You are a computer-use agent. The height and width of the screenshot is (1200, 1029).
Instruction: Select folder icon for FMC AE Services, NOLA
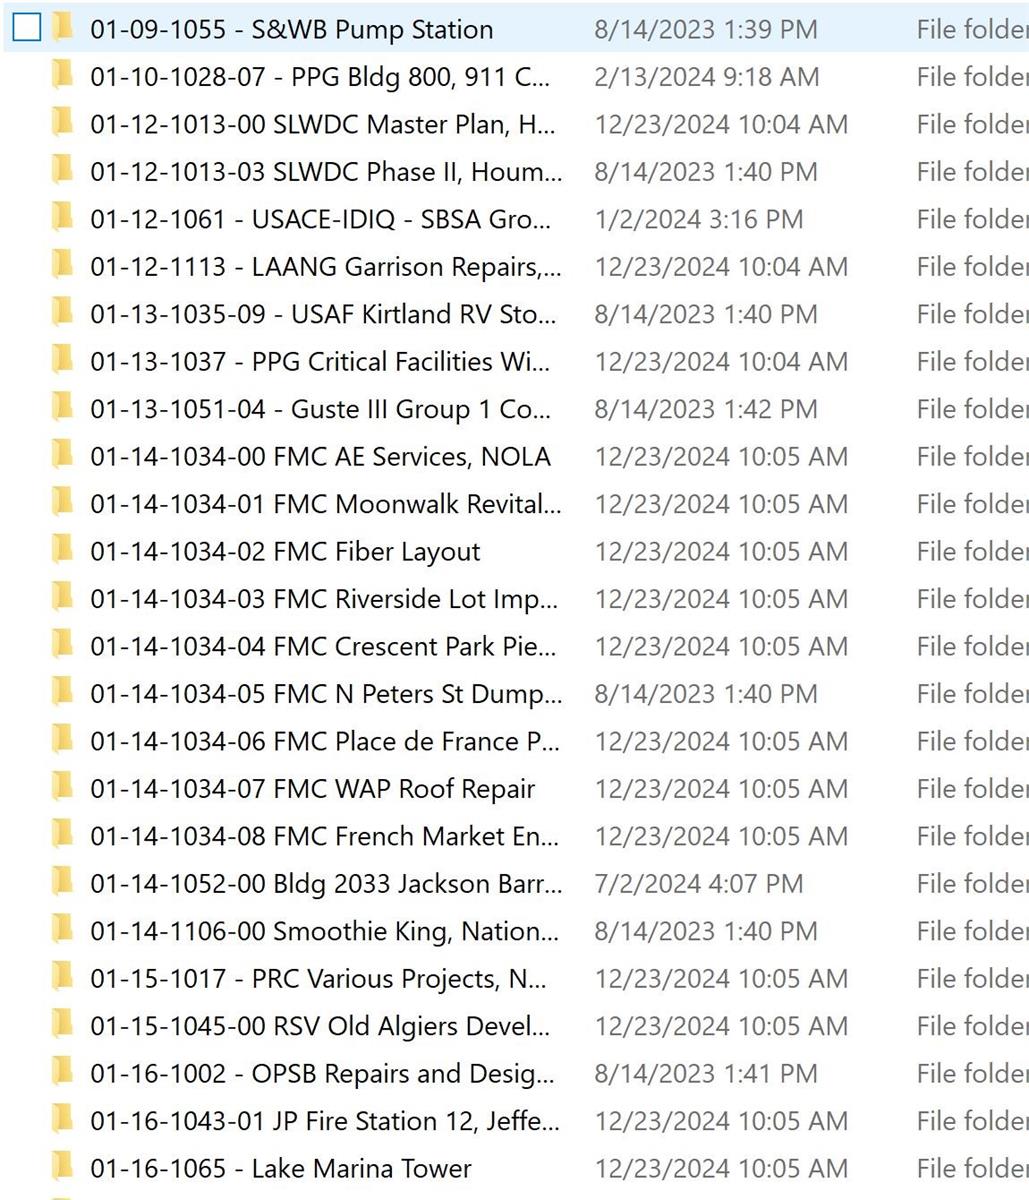(63, 456)
